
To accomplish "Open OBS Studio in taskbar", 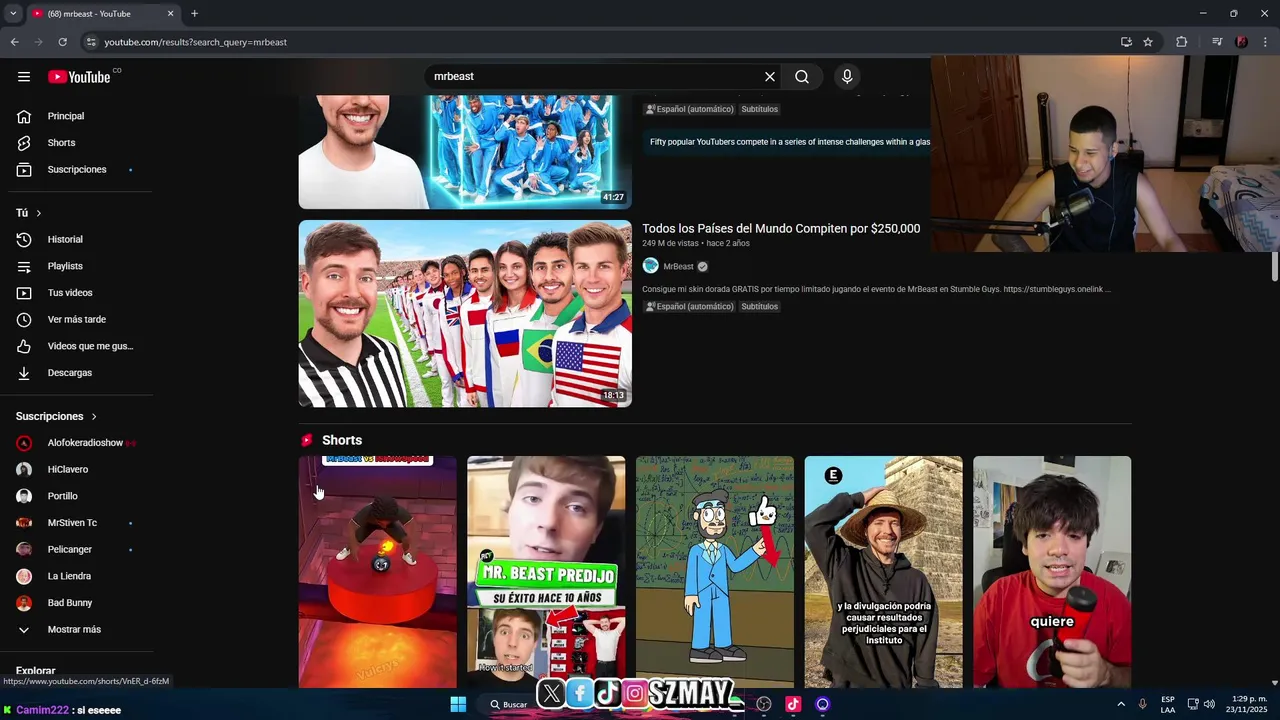I will 764,704.
